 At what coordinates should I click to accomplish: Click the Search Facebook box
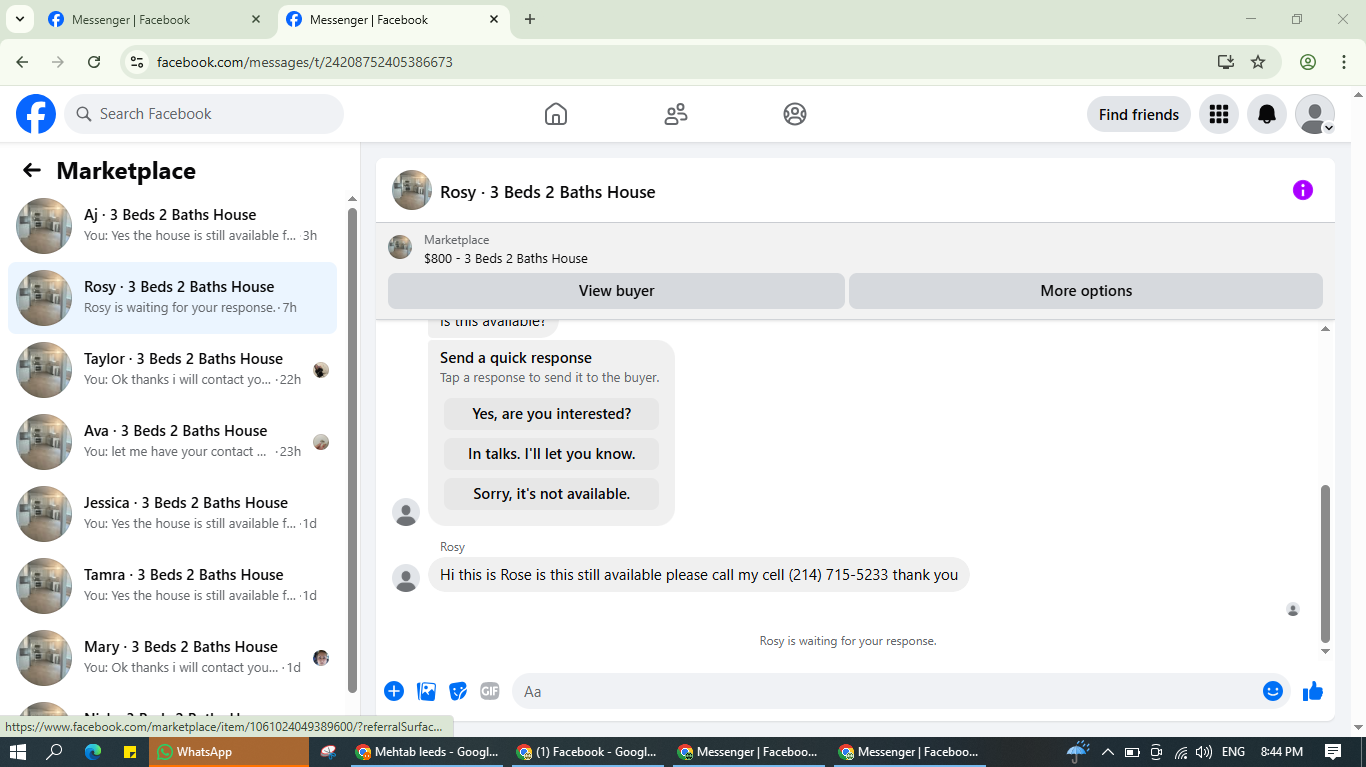204,114
